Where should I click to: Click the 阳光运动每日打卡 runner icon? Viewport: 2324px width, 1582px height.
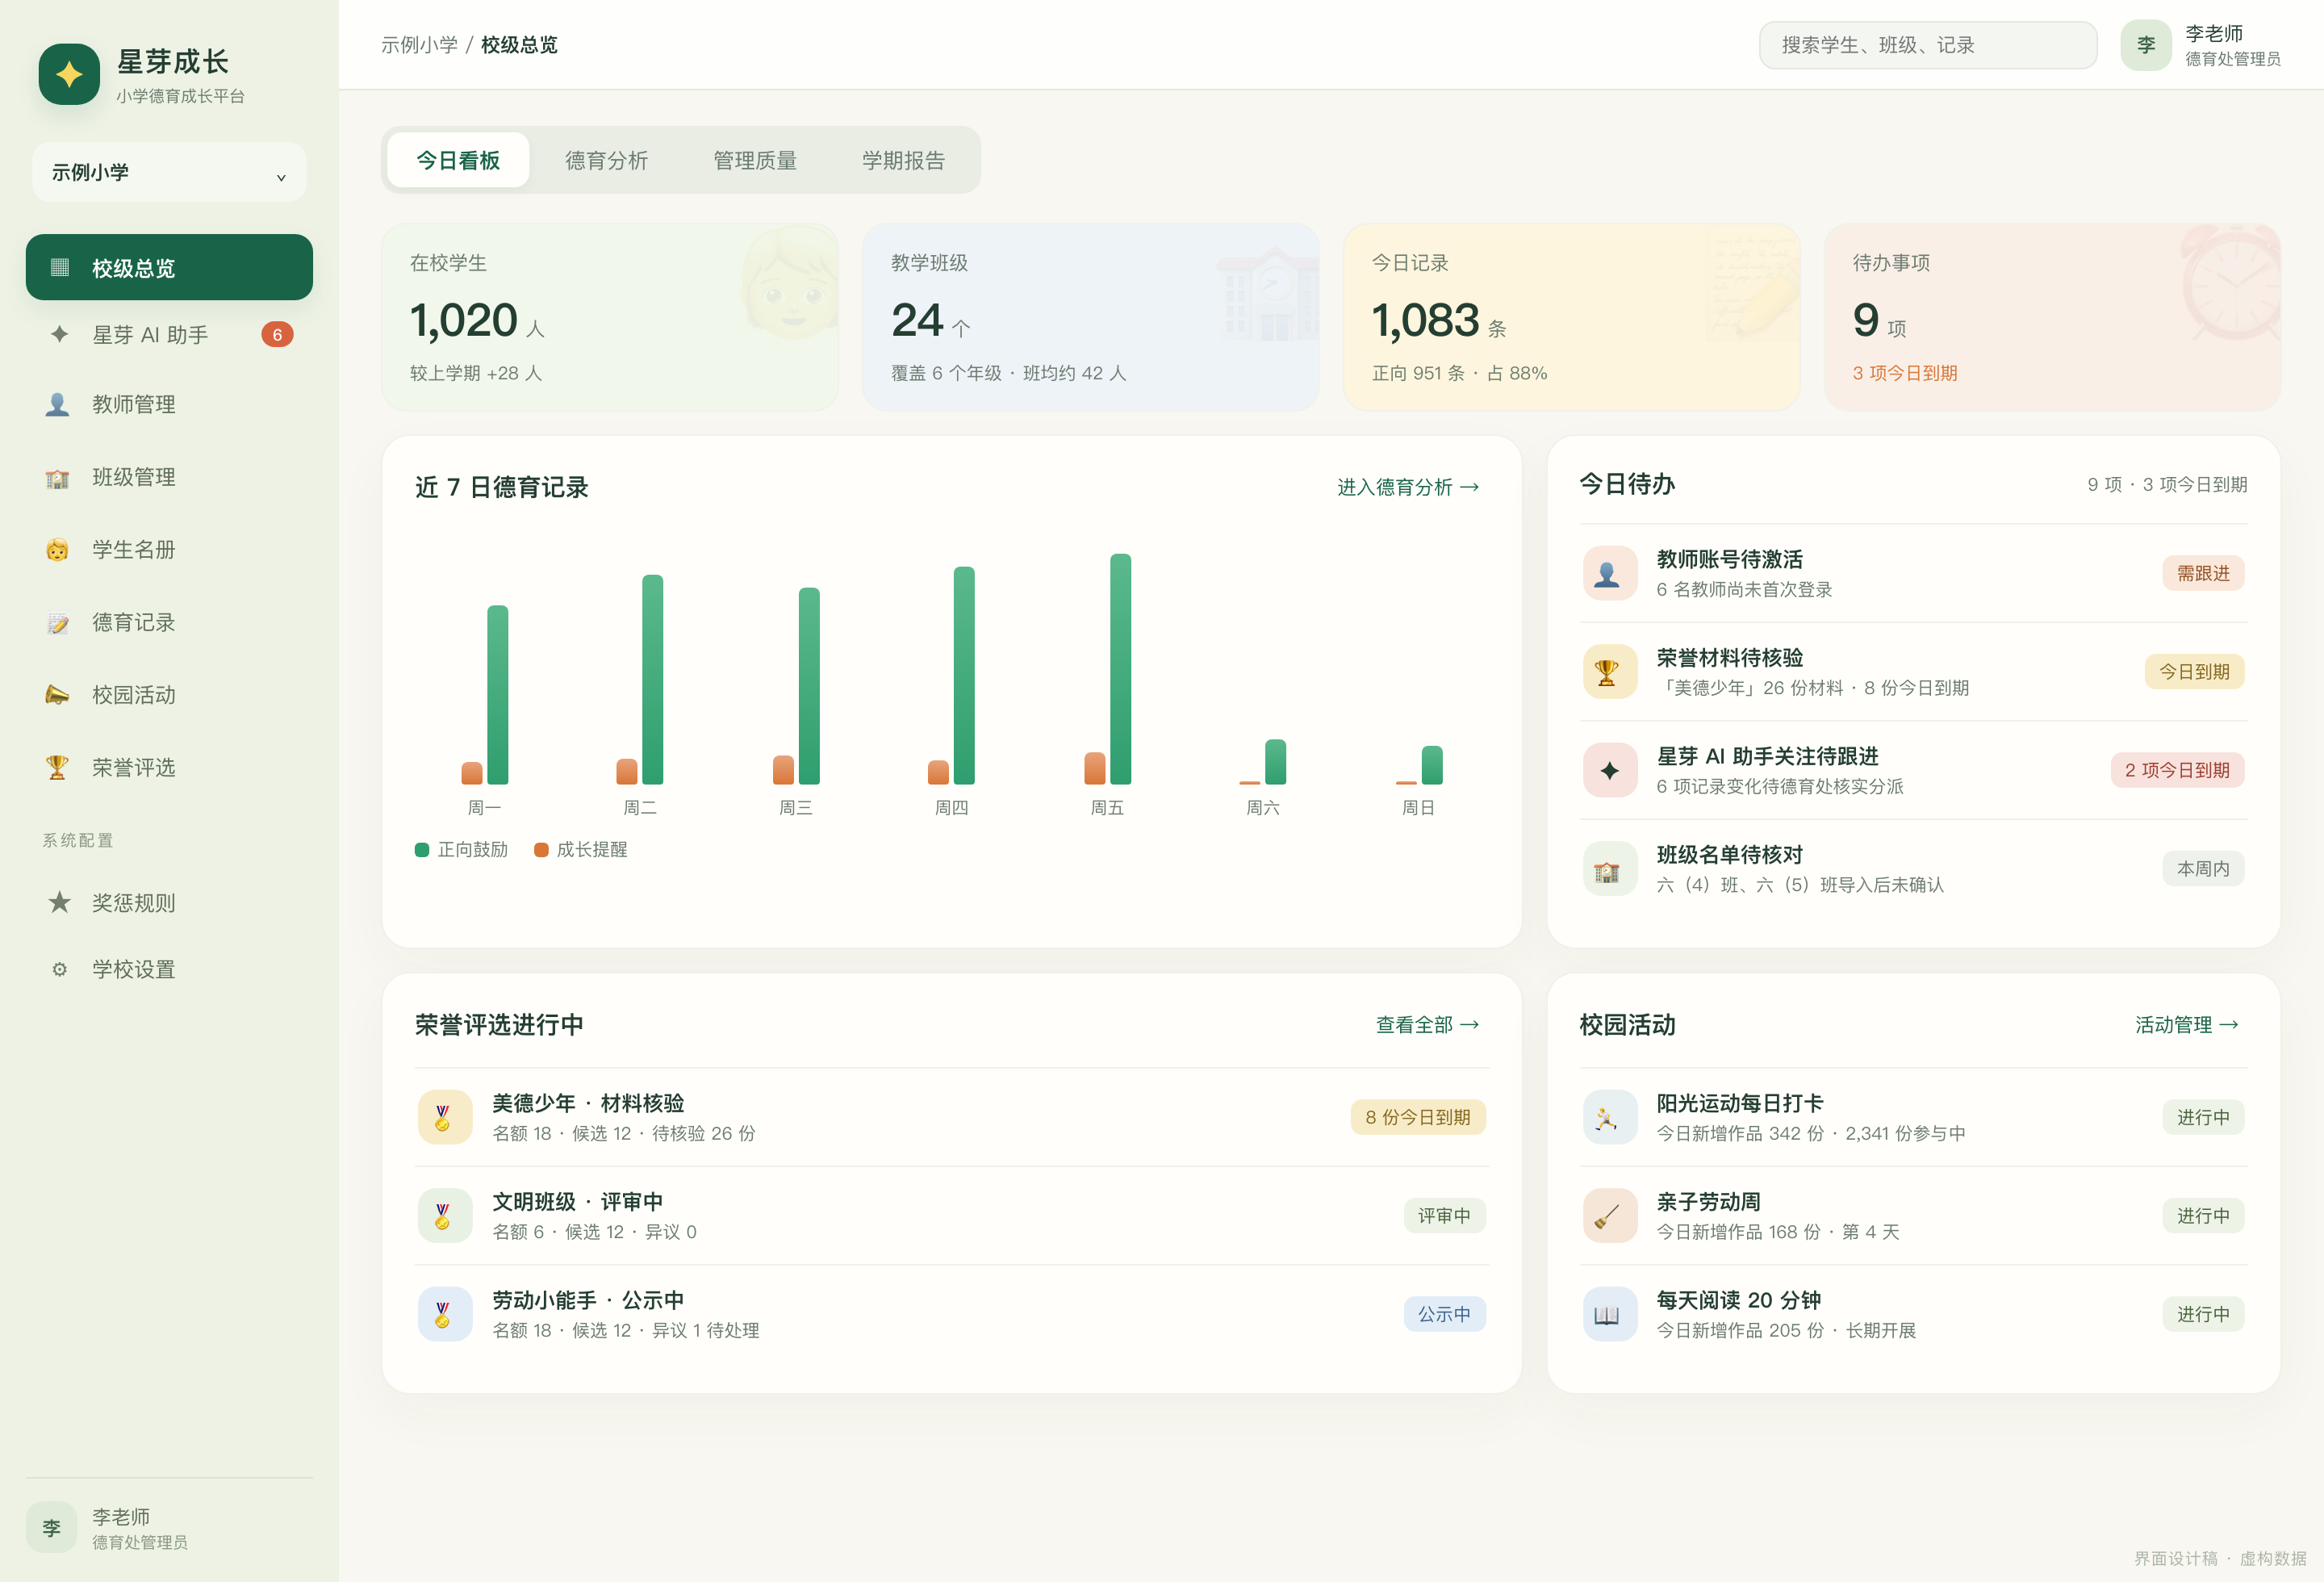click(x=1609, y=1117)
